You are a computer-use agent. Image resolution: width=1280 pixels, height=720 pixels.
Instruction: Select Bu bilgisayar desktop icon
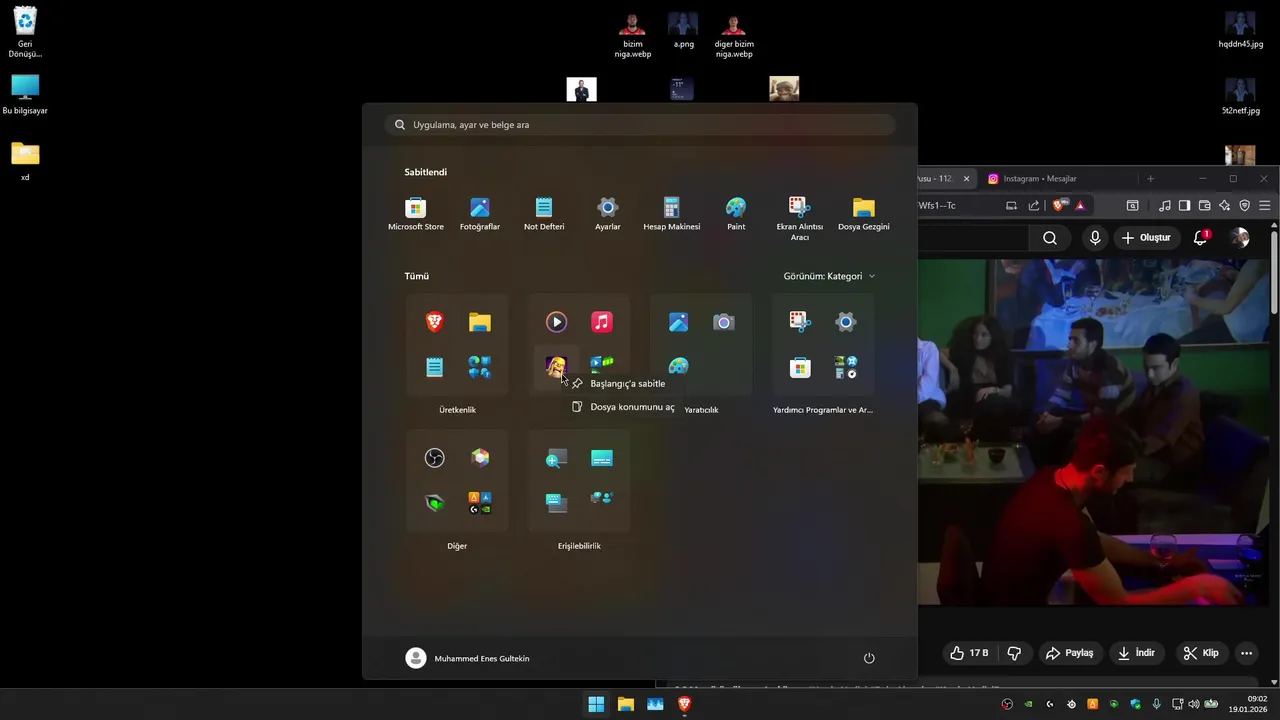pyautogui.click(x=25, y=95)
